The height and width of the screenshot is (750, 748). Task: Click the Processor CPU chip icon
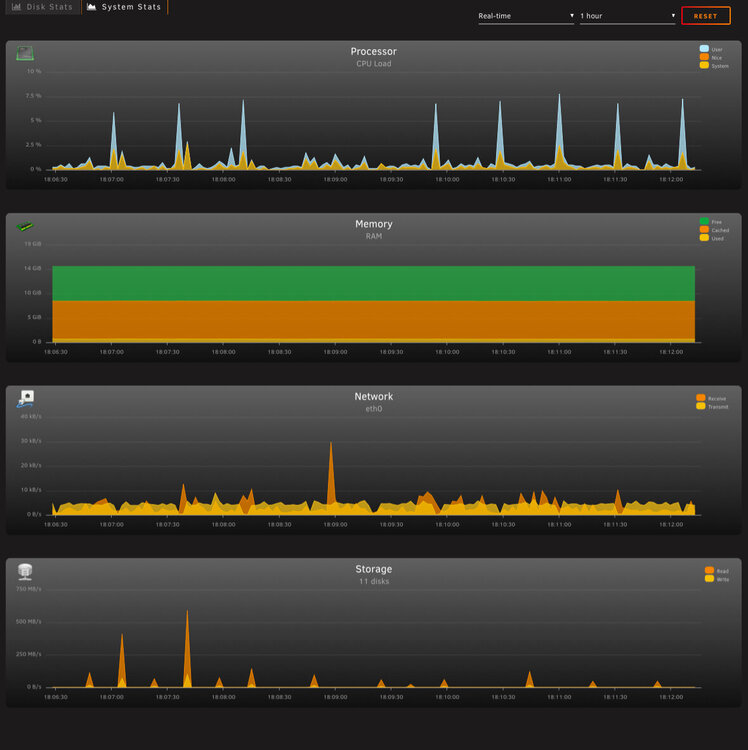(x=25, y=53)
